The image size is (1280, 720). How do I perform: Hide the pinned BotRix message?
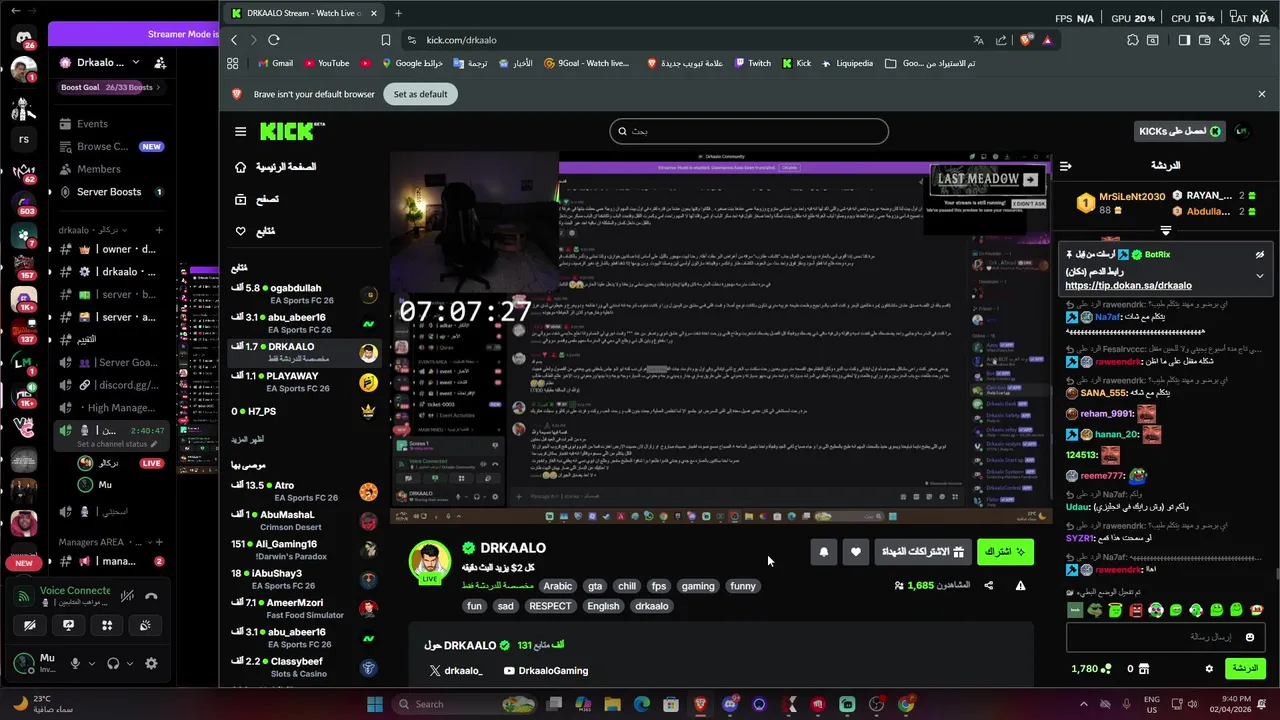1259,255
